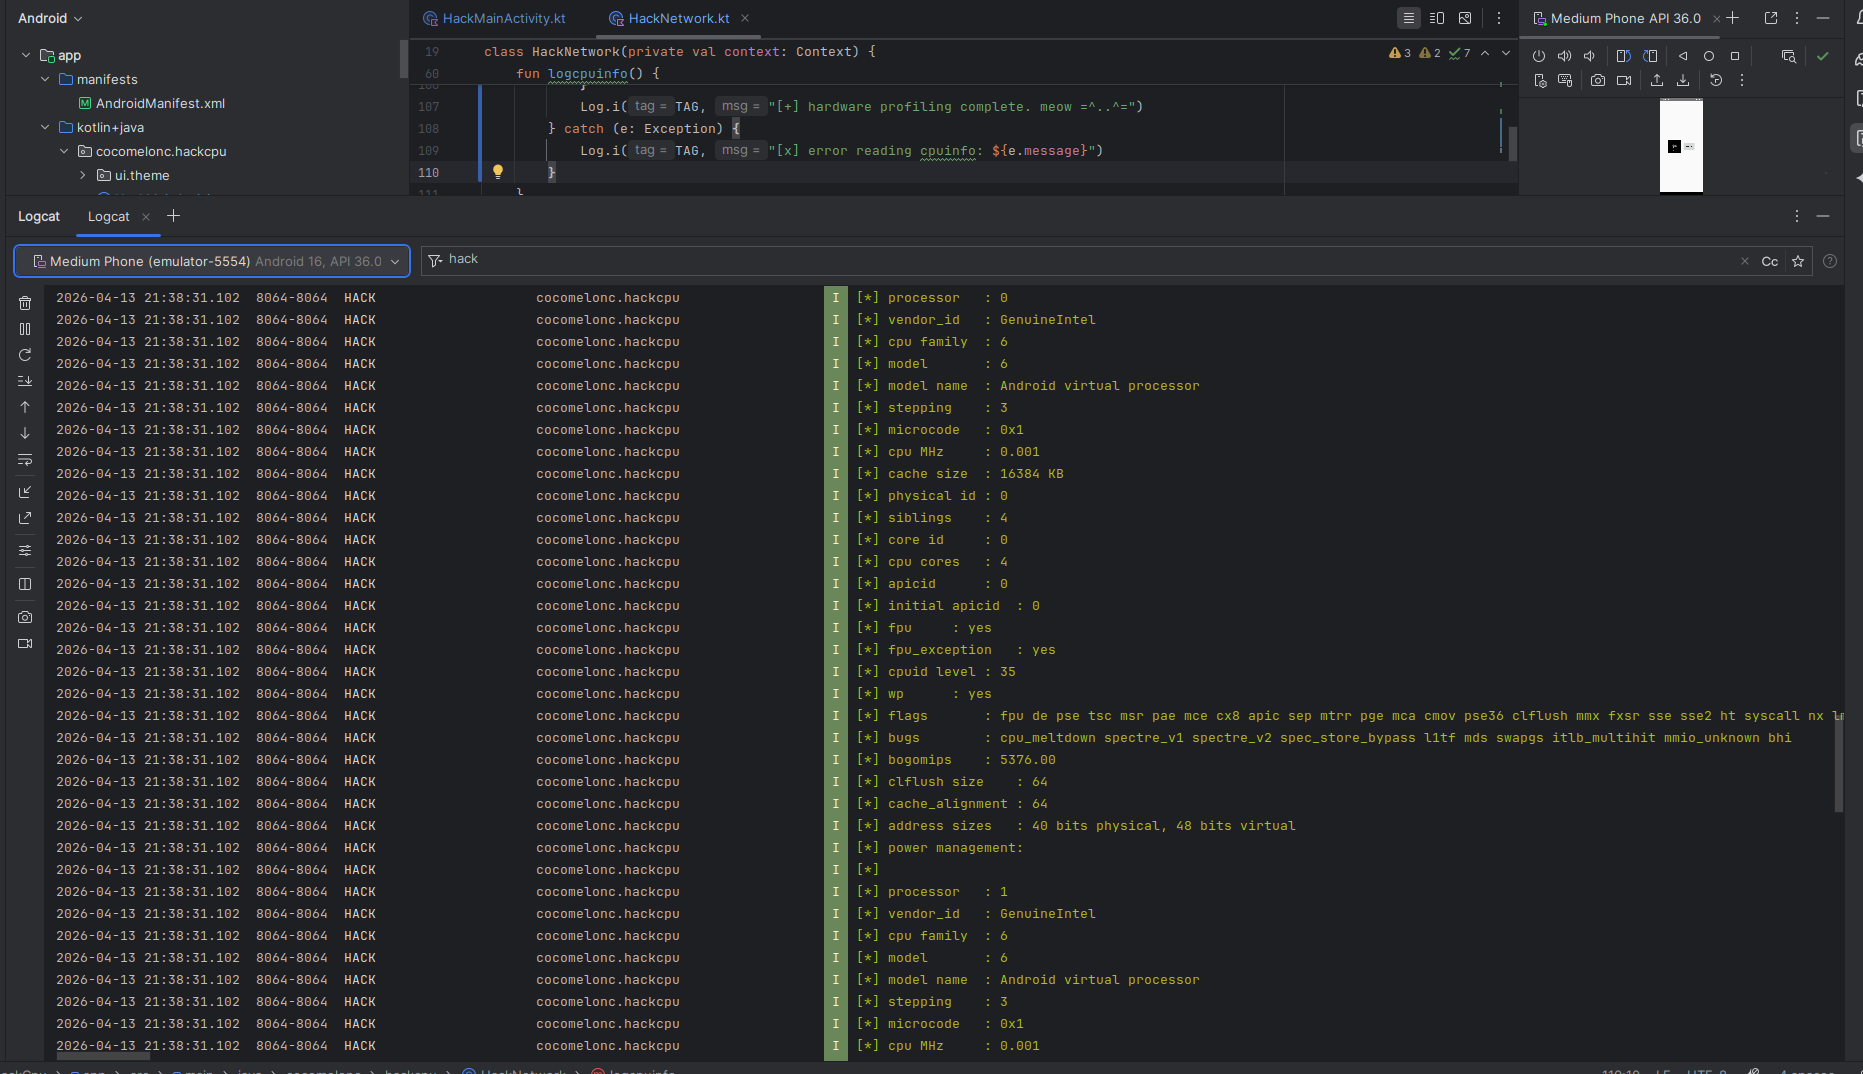1863x1074 pixels.
Task: Open AndroidManifest.xml in project tree
Action: coord(160,103)
